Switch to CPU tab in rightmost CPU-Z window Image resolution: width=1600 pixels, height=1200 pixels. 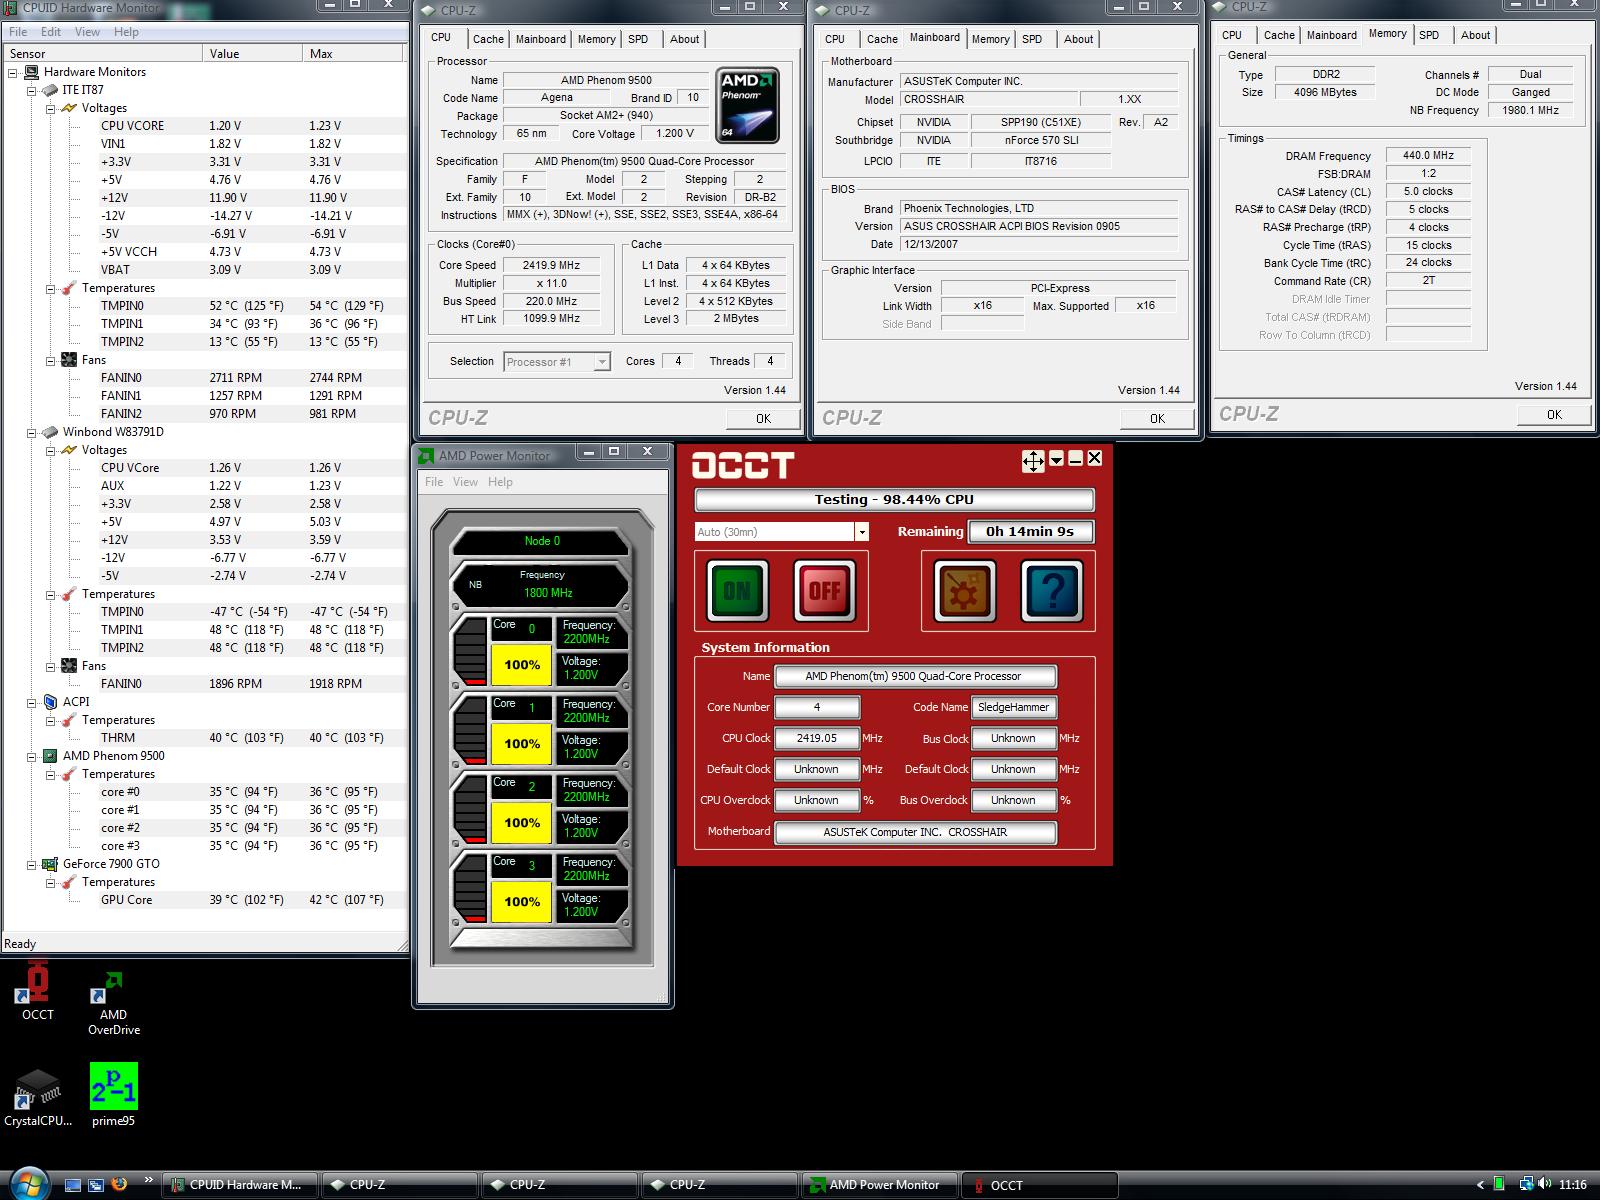[x=1232, y=35]
